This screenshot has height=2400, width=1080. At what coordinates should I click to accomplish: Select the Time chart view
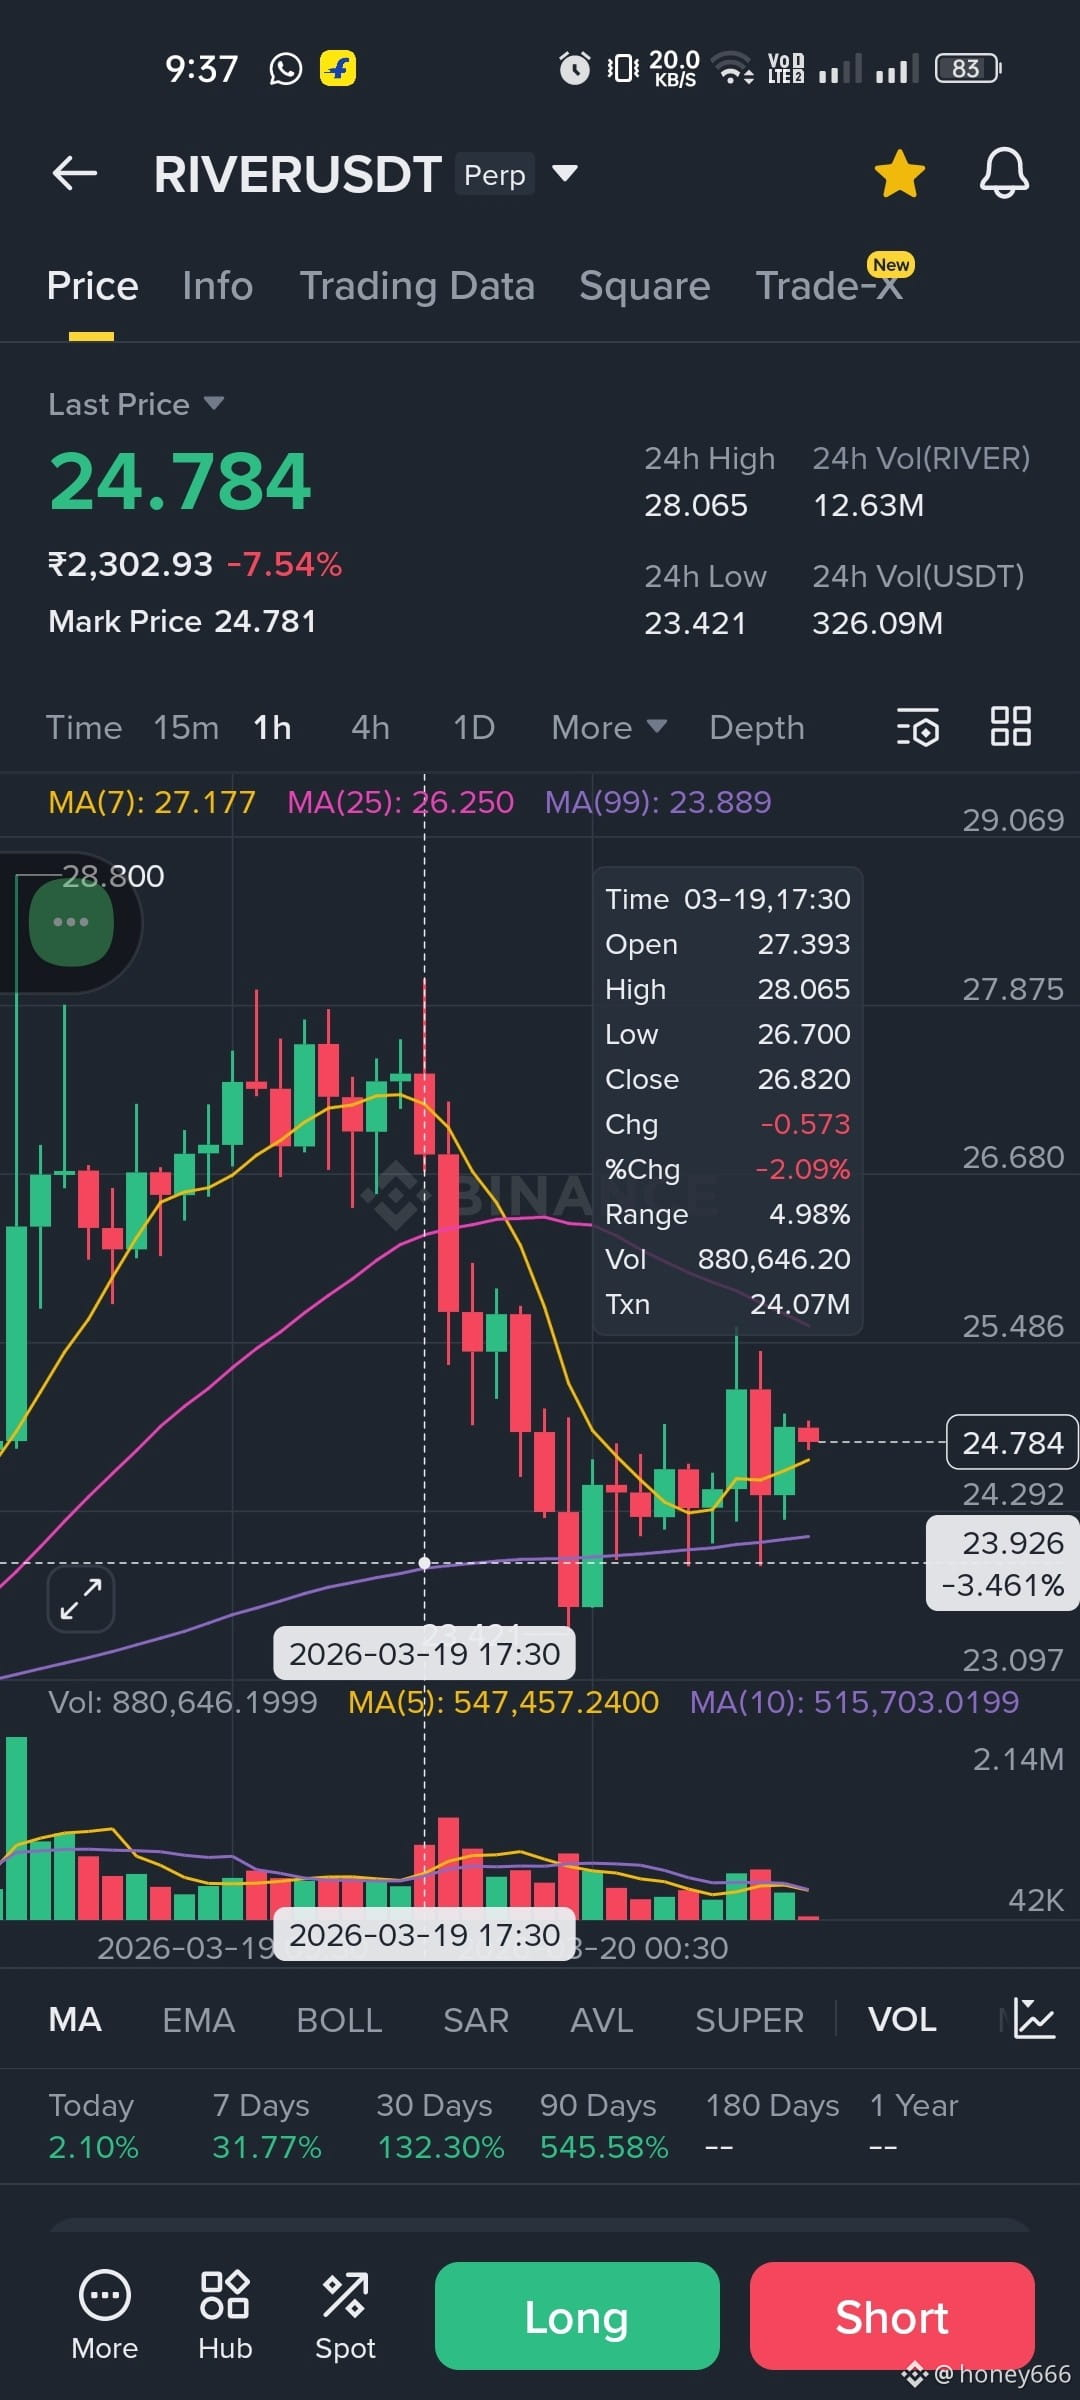(x=84, y=728)
